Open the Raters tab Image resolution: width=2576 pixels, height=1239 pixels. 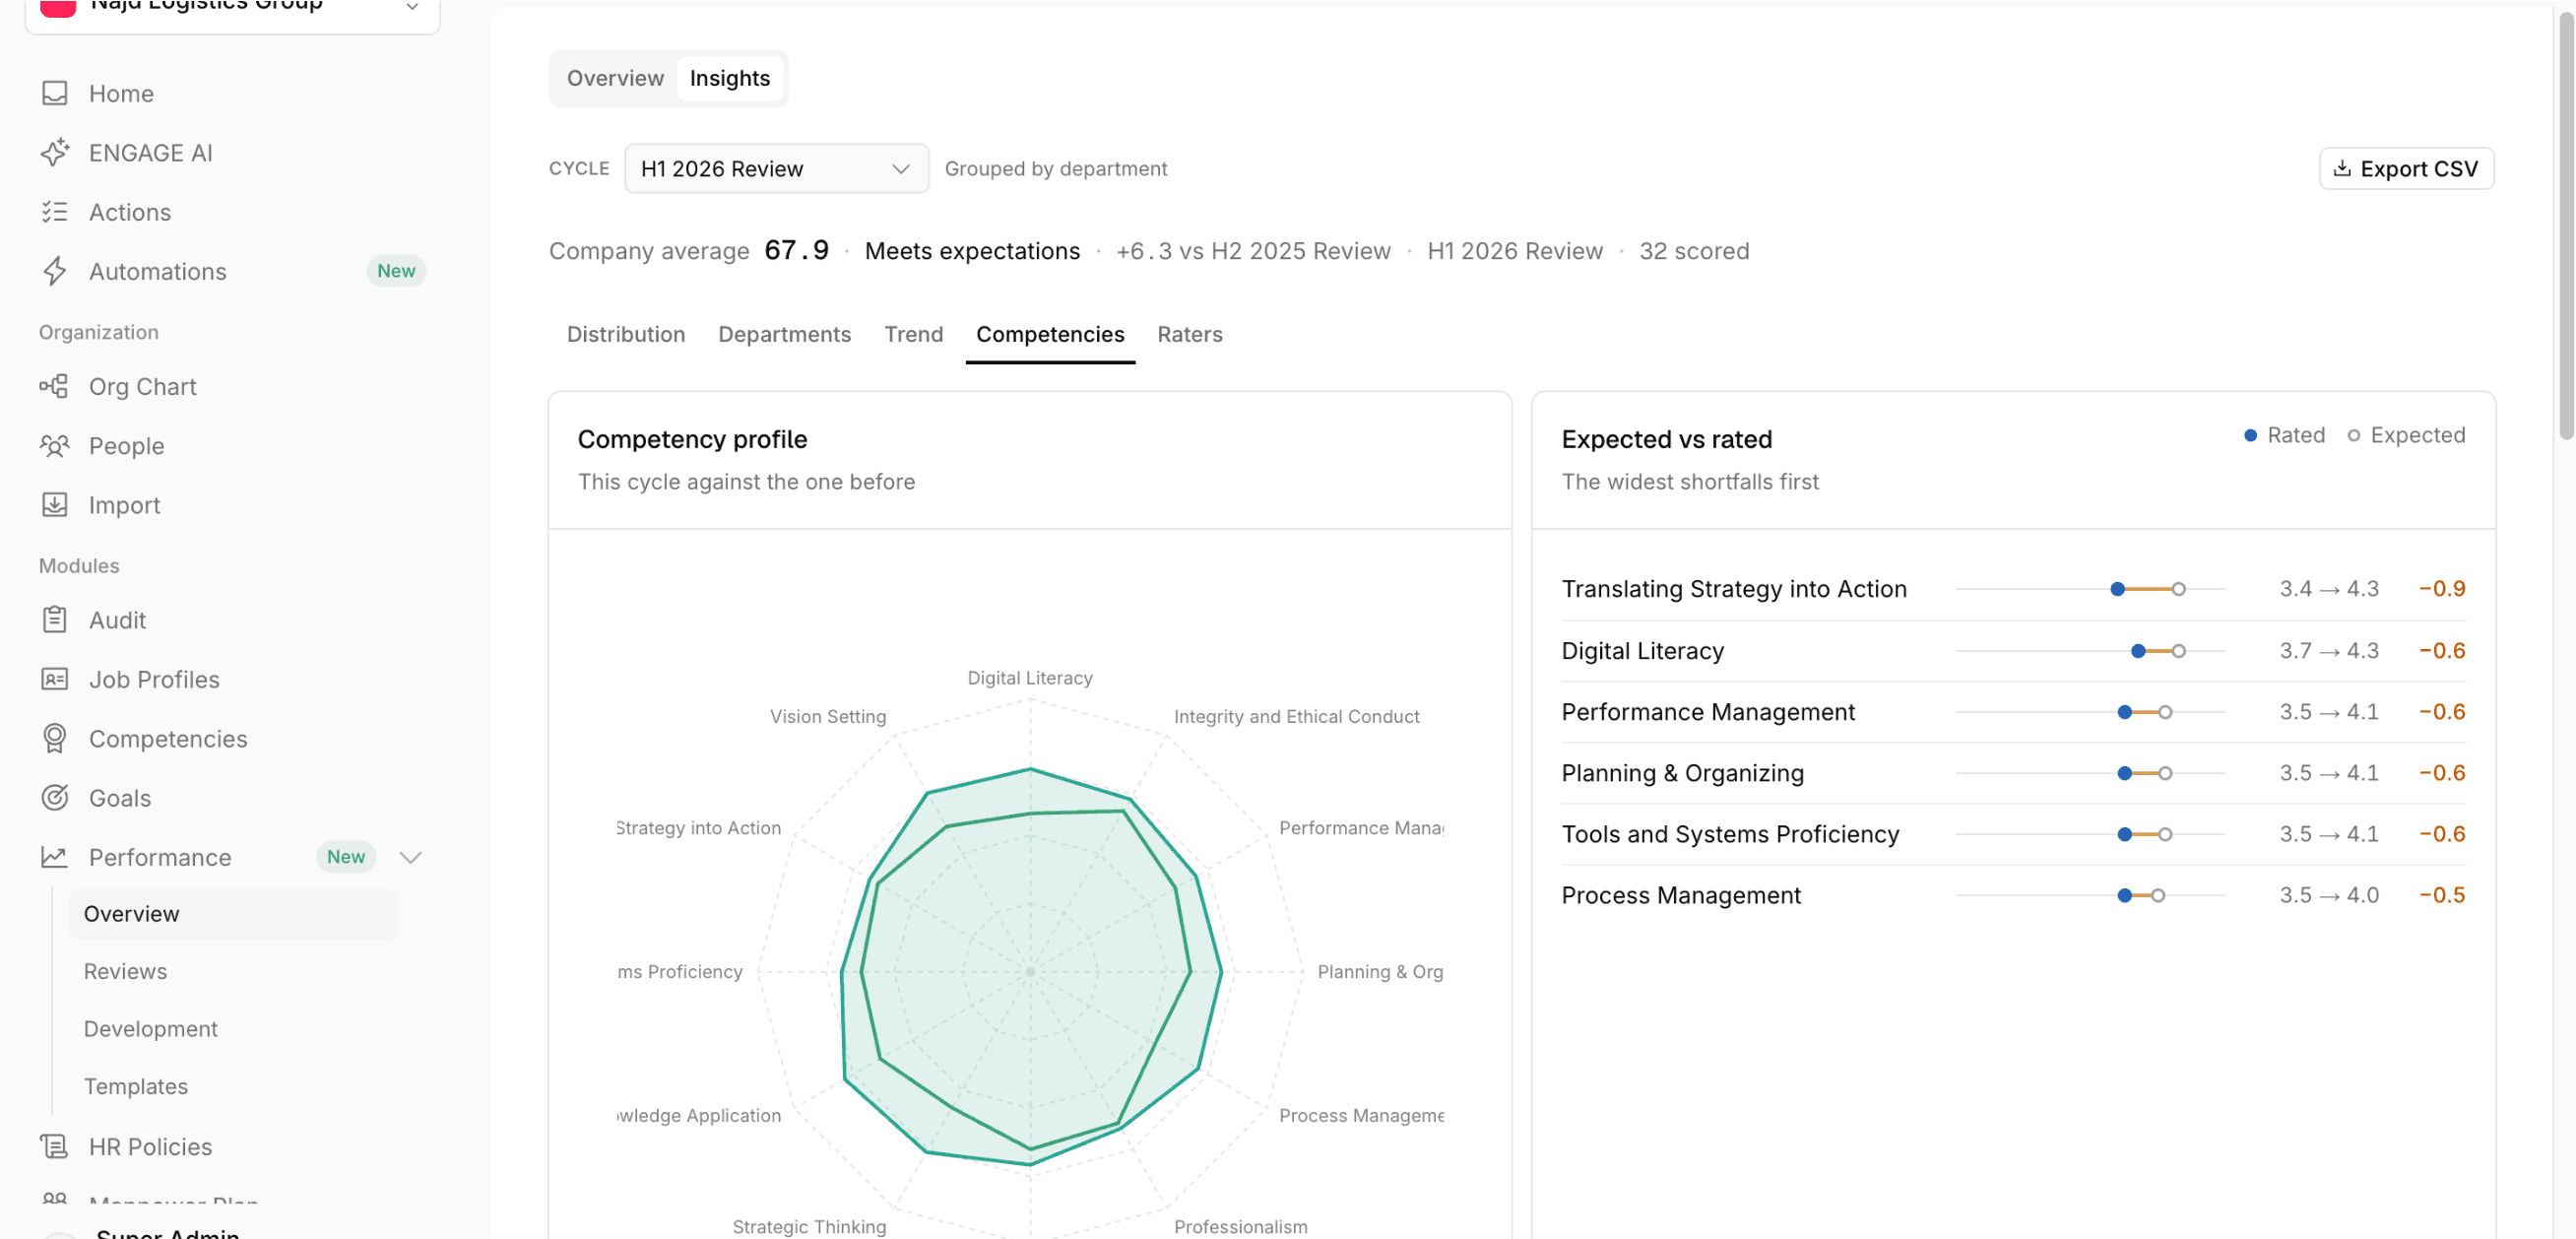tap(1190, 334)
